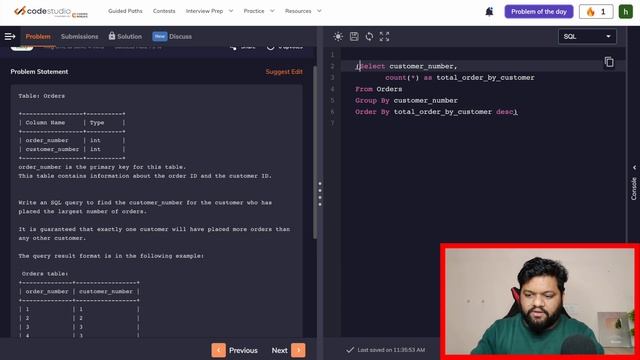
Task: Click code line 'count(*) as total_order_by_customer'
Action: tap(460, 78)
